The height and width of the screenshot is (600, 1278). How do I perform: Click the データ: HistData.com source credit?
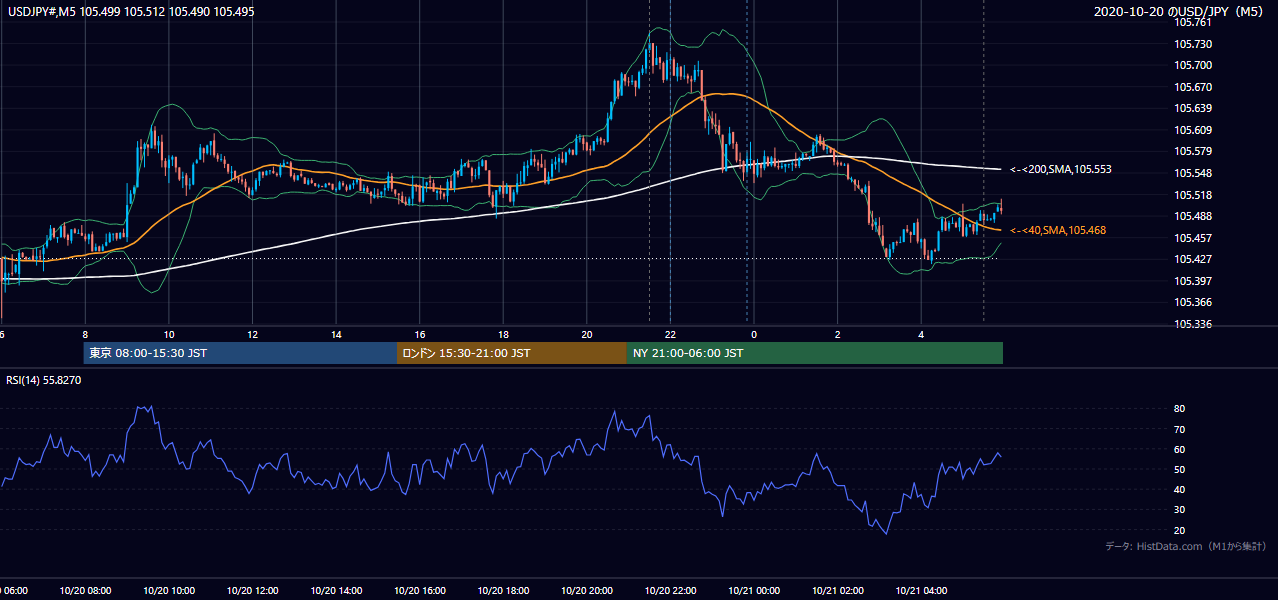pos(1185,547)
